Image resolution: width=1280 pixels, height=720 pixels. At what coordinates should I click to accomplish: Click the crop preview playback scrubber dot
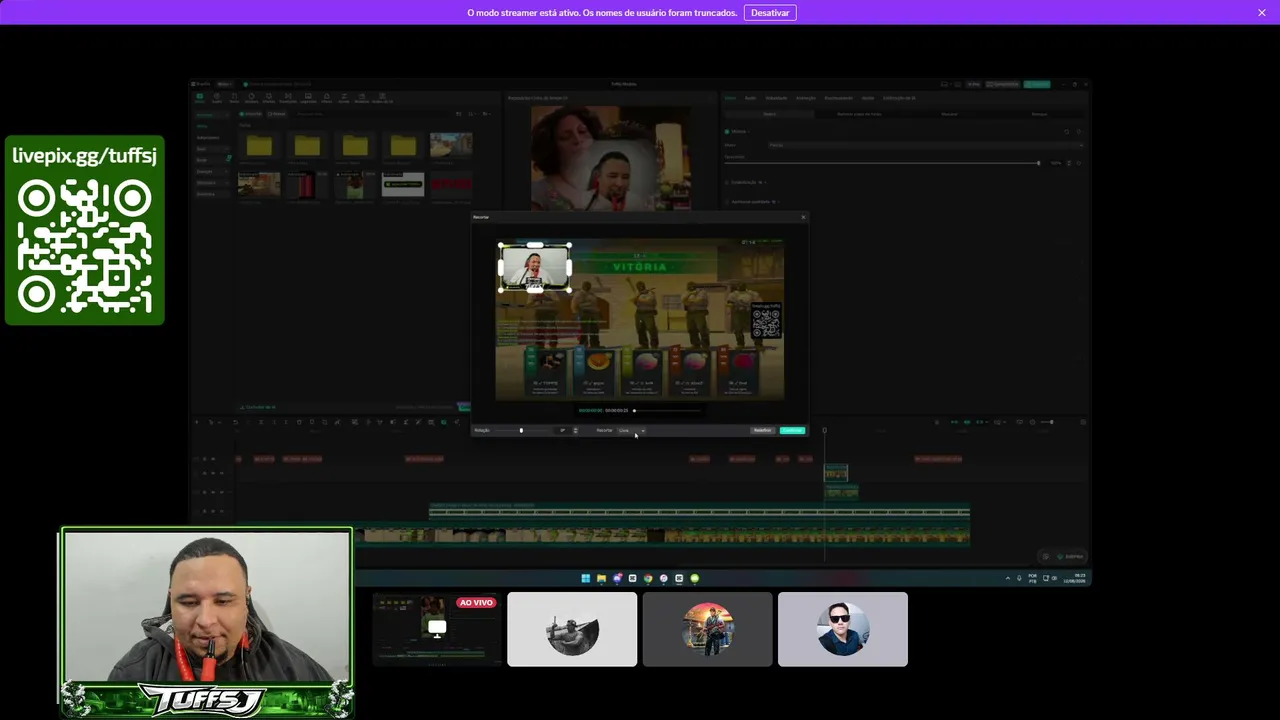tap(634, 410)
